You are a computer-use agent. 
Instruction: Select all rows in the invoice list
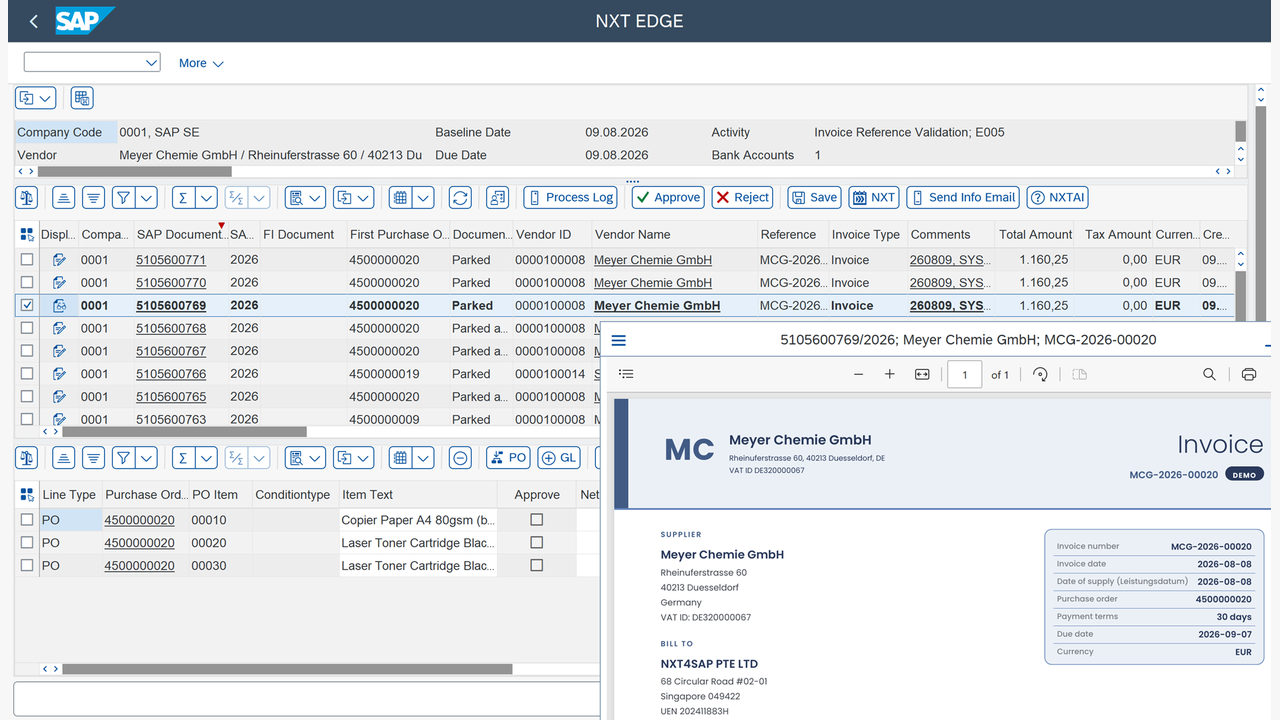27,235
